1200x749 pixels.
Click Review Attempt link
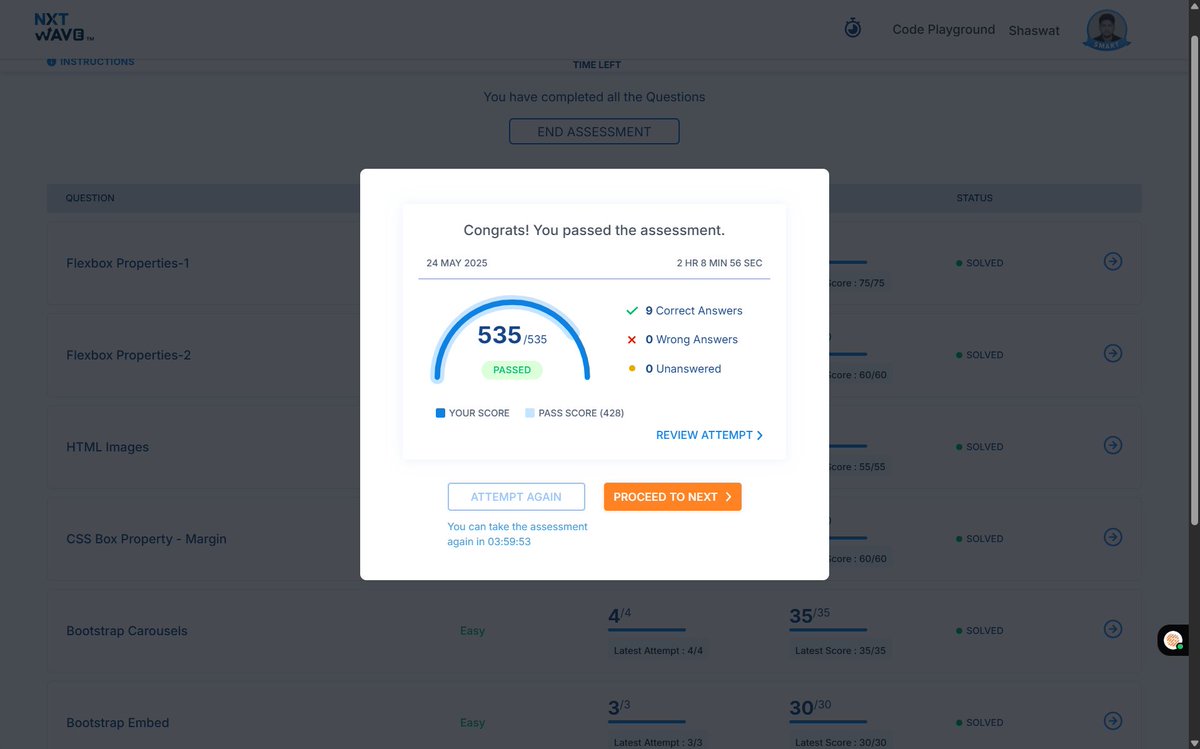[709, 435]
